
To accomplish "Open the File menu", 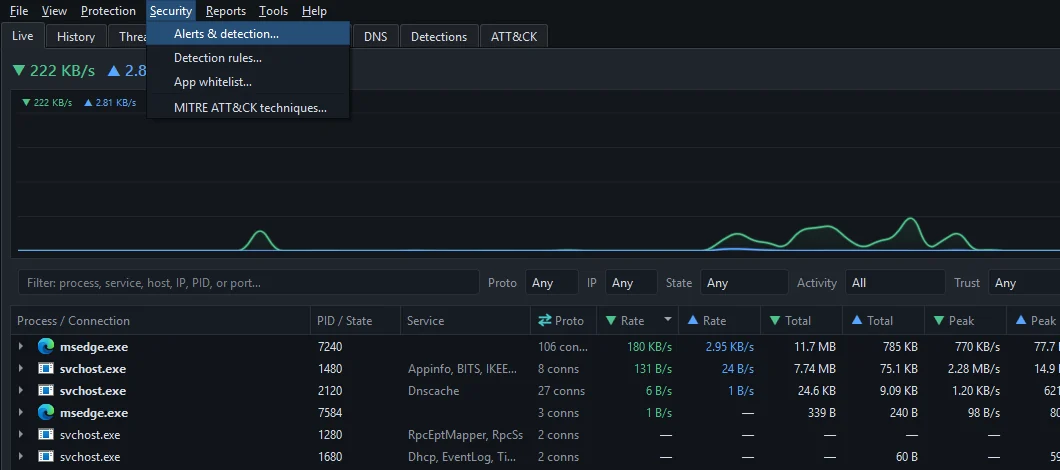I will click(19, 11).
